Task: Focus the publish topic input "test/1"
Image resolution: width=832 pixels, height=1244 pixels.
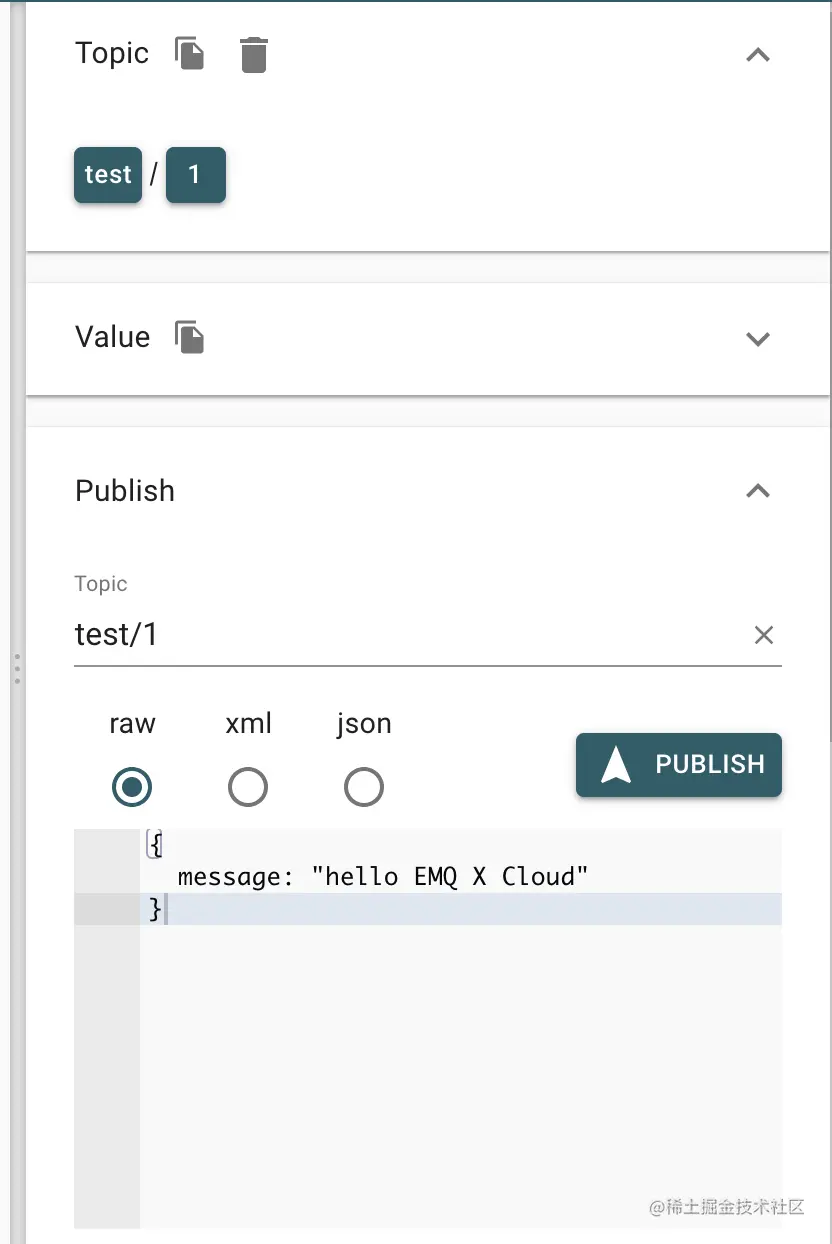Action: point(400,635)
